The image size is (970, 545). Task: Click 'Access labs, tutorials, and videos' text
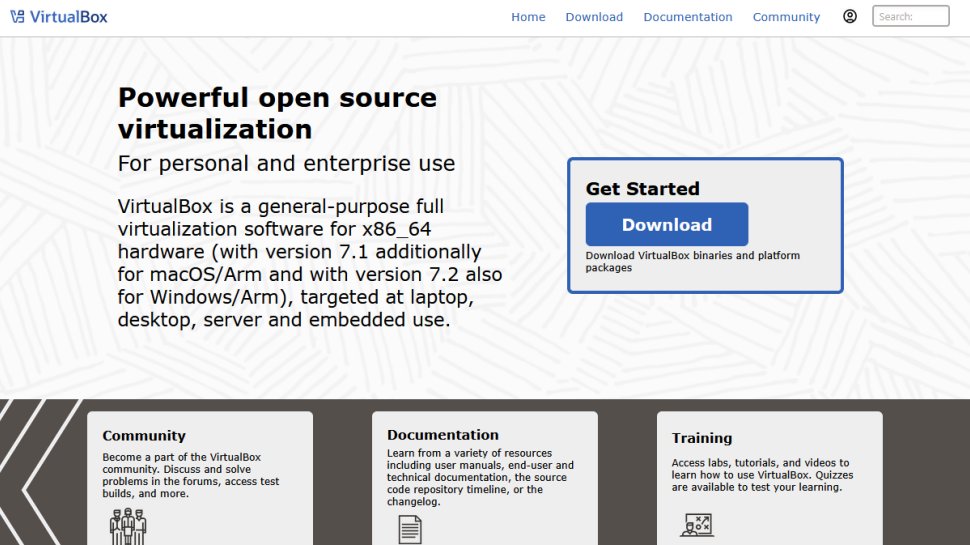[762, 475]
